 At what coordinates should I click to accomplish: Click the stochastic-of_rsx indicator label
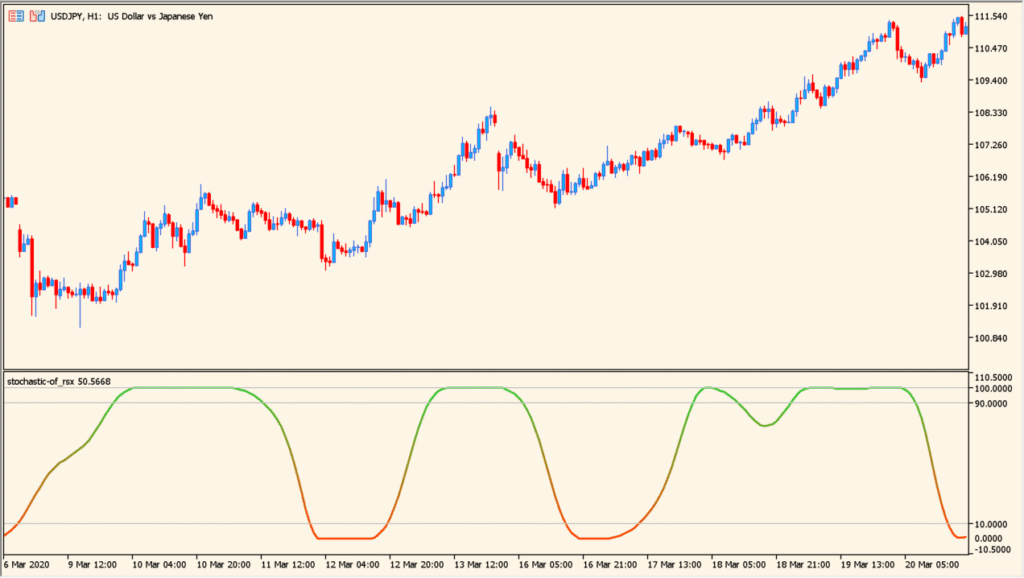point(42,381)
